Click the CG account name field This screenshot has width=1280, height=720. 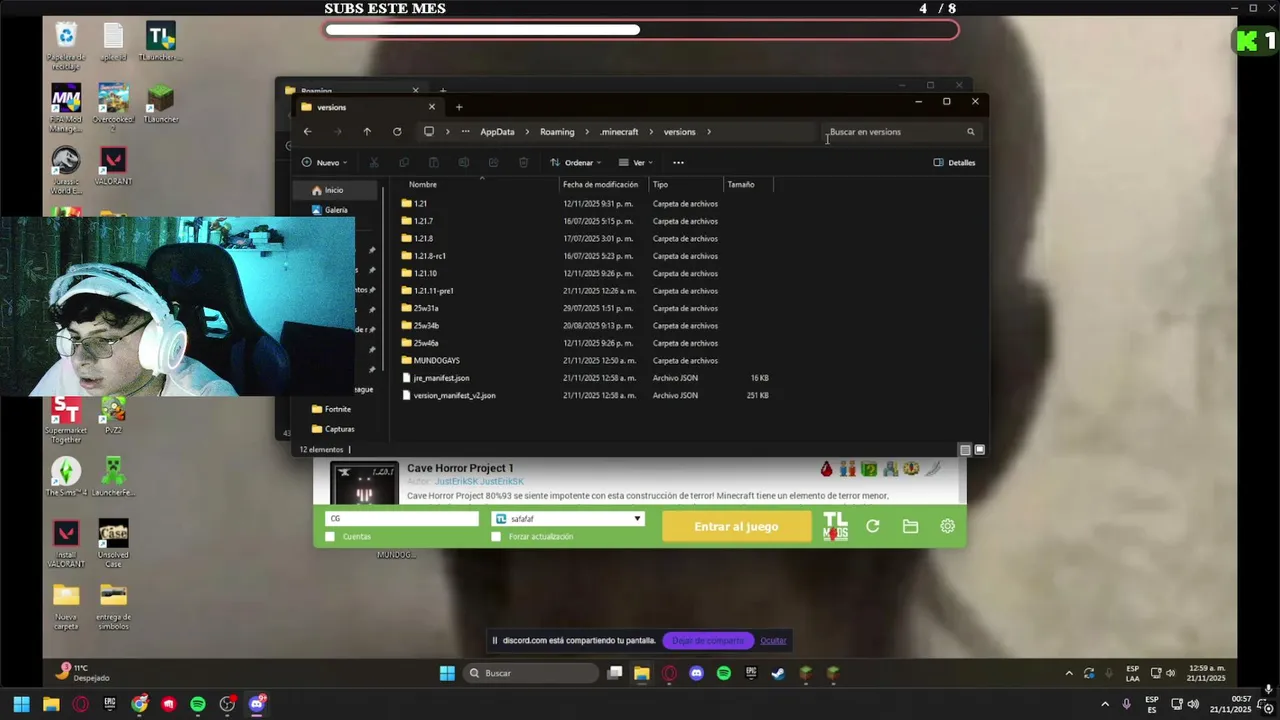click(402, 519)
